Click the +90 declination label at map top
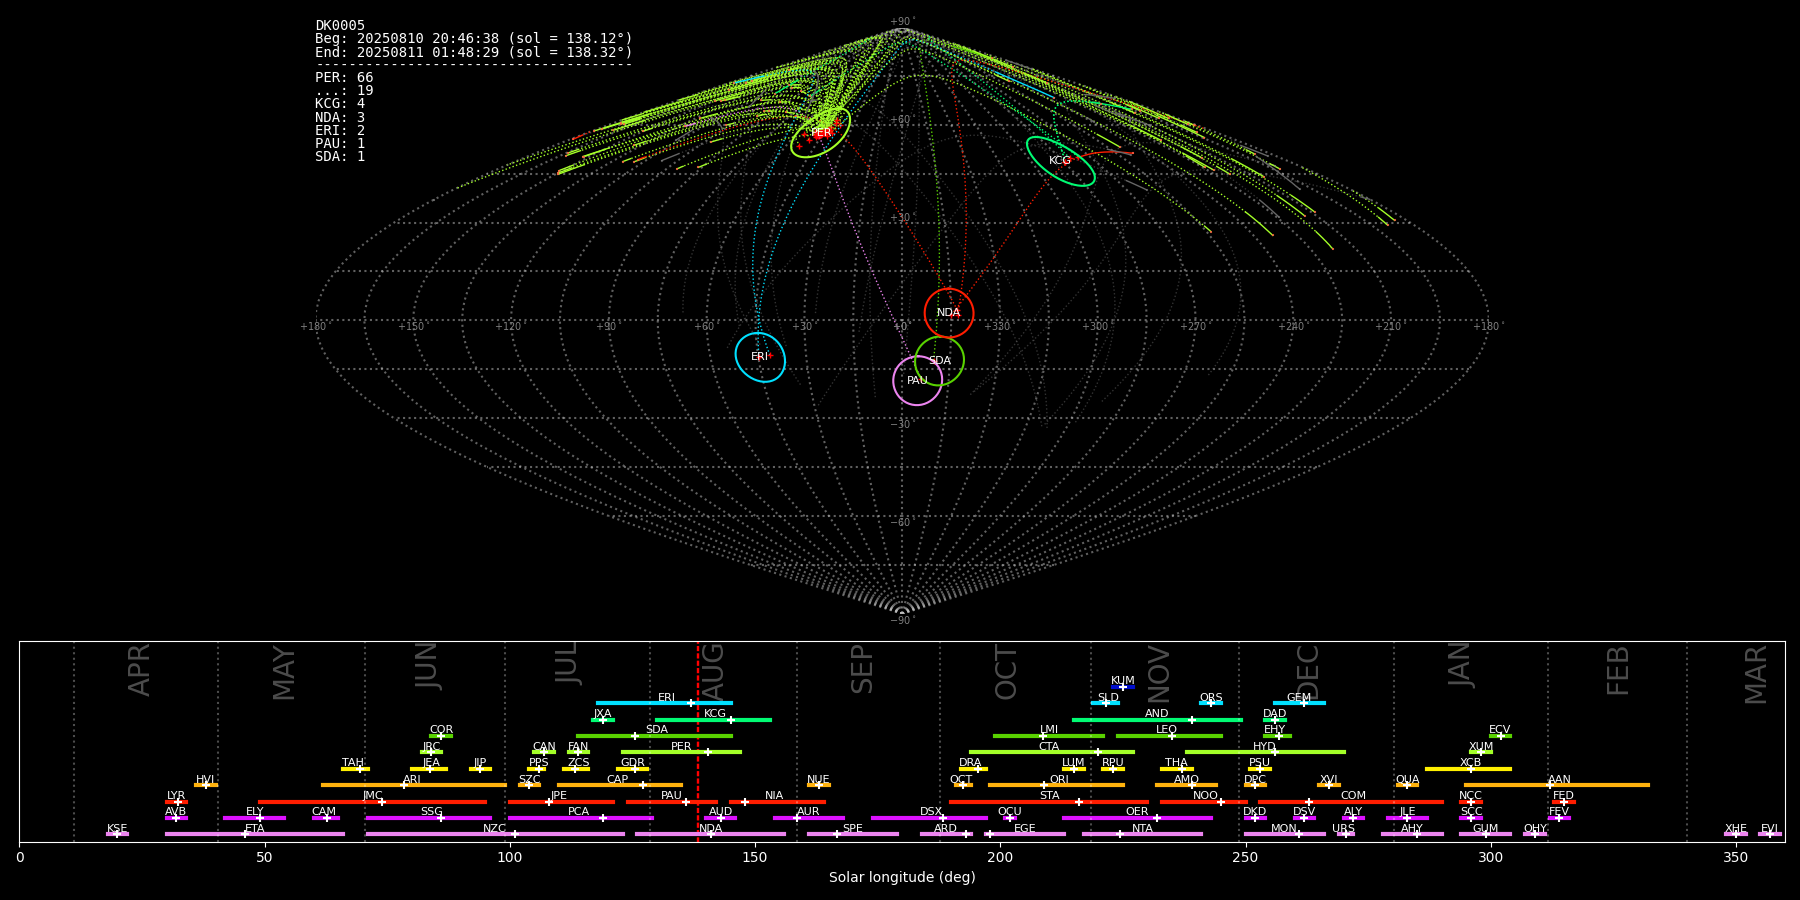The image size is (1800, 900). coord(901,21)
